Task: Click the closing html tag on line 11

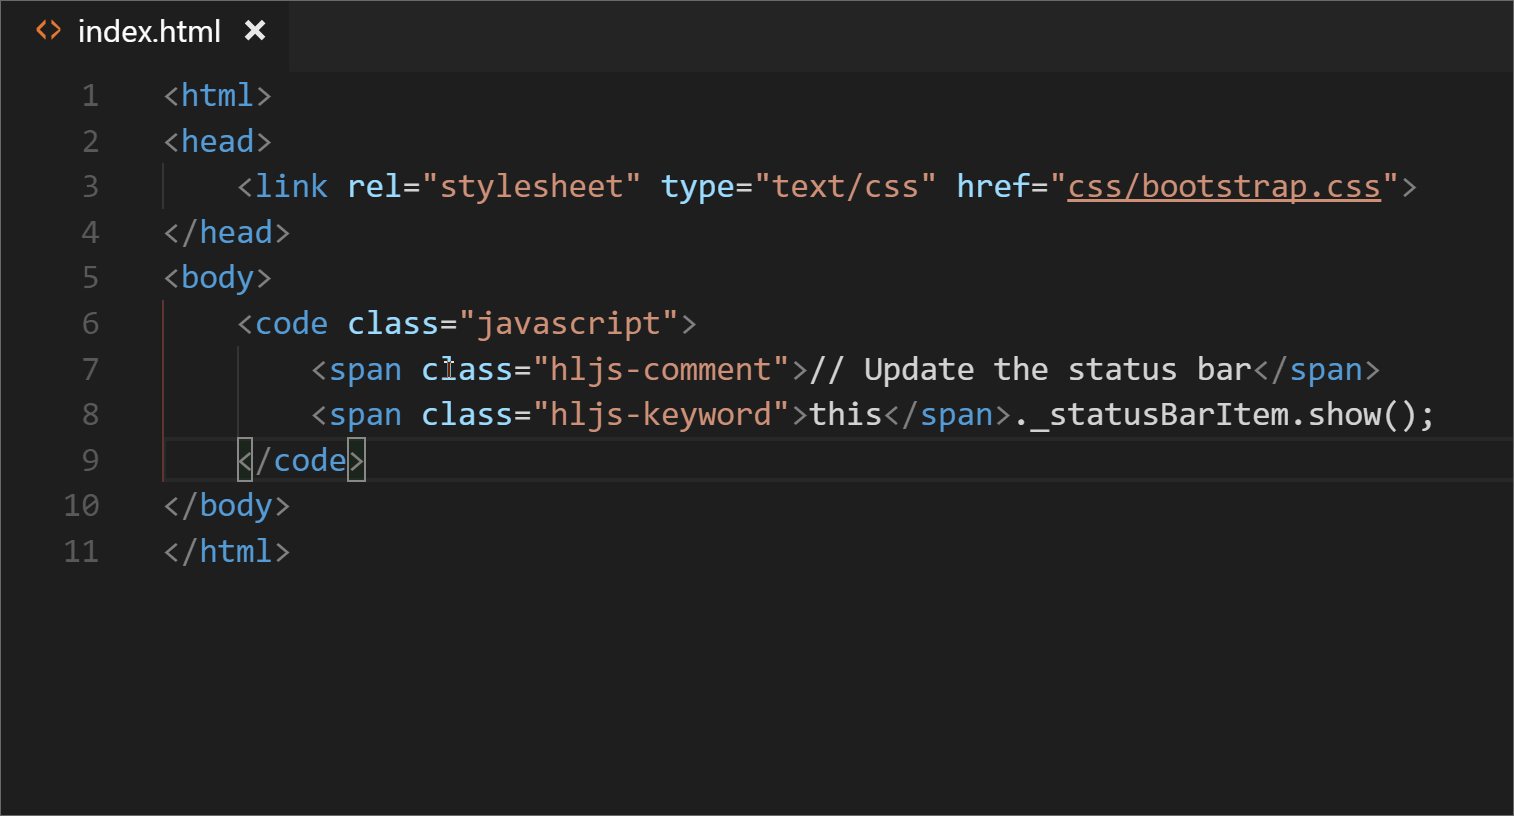Action: (x=227, y=551)
